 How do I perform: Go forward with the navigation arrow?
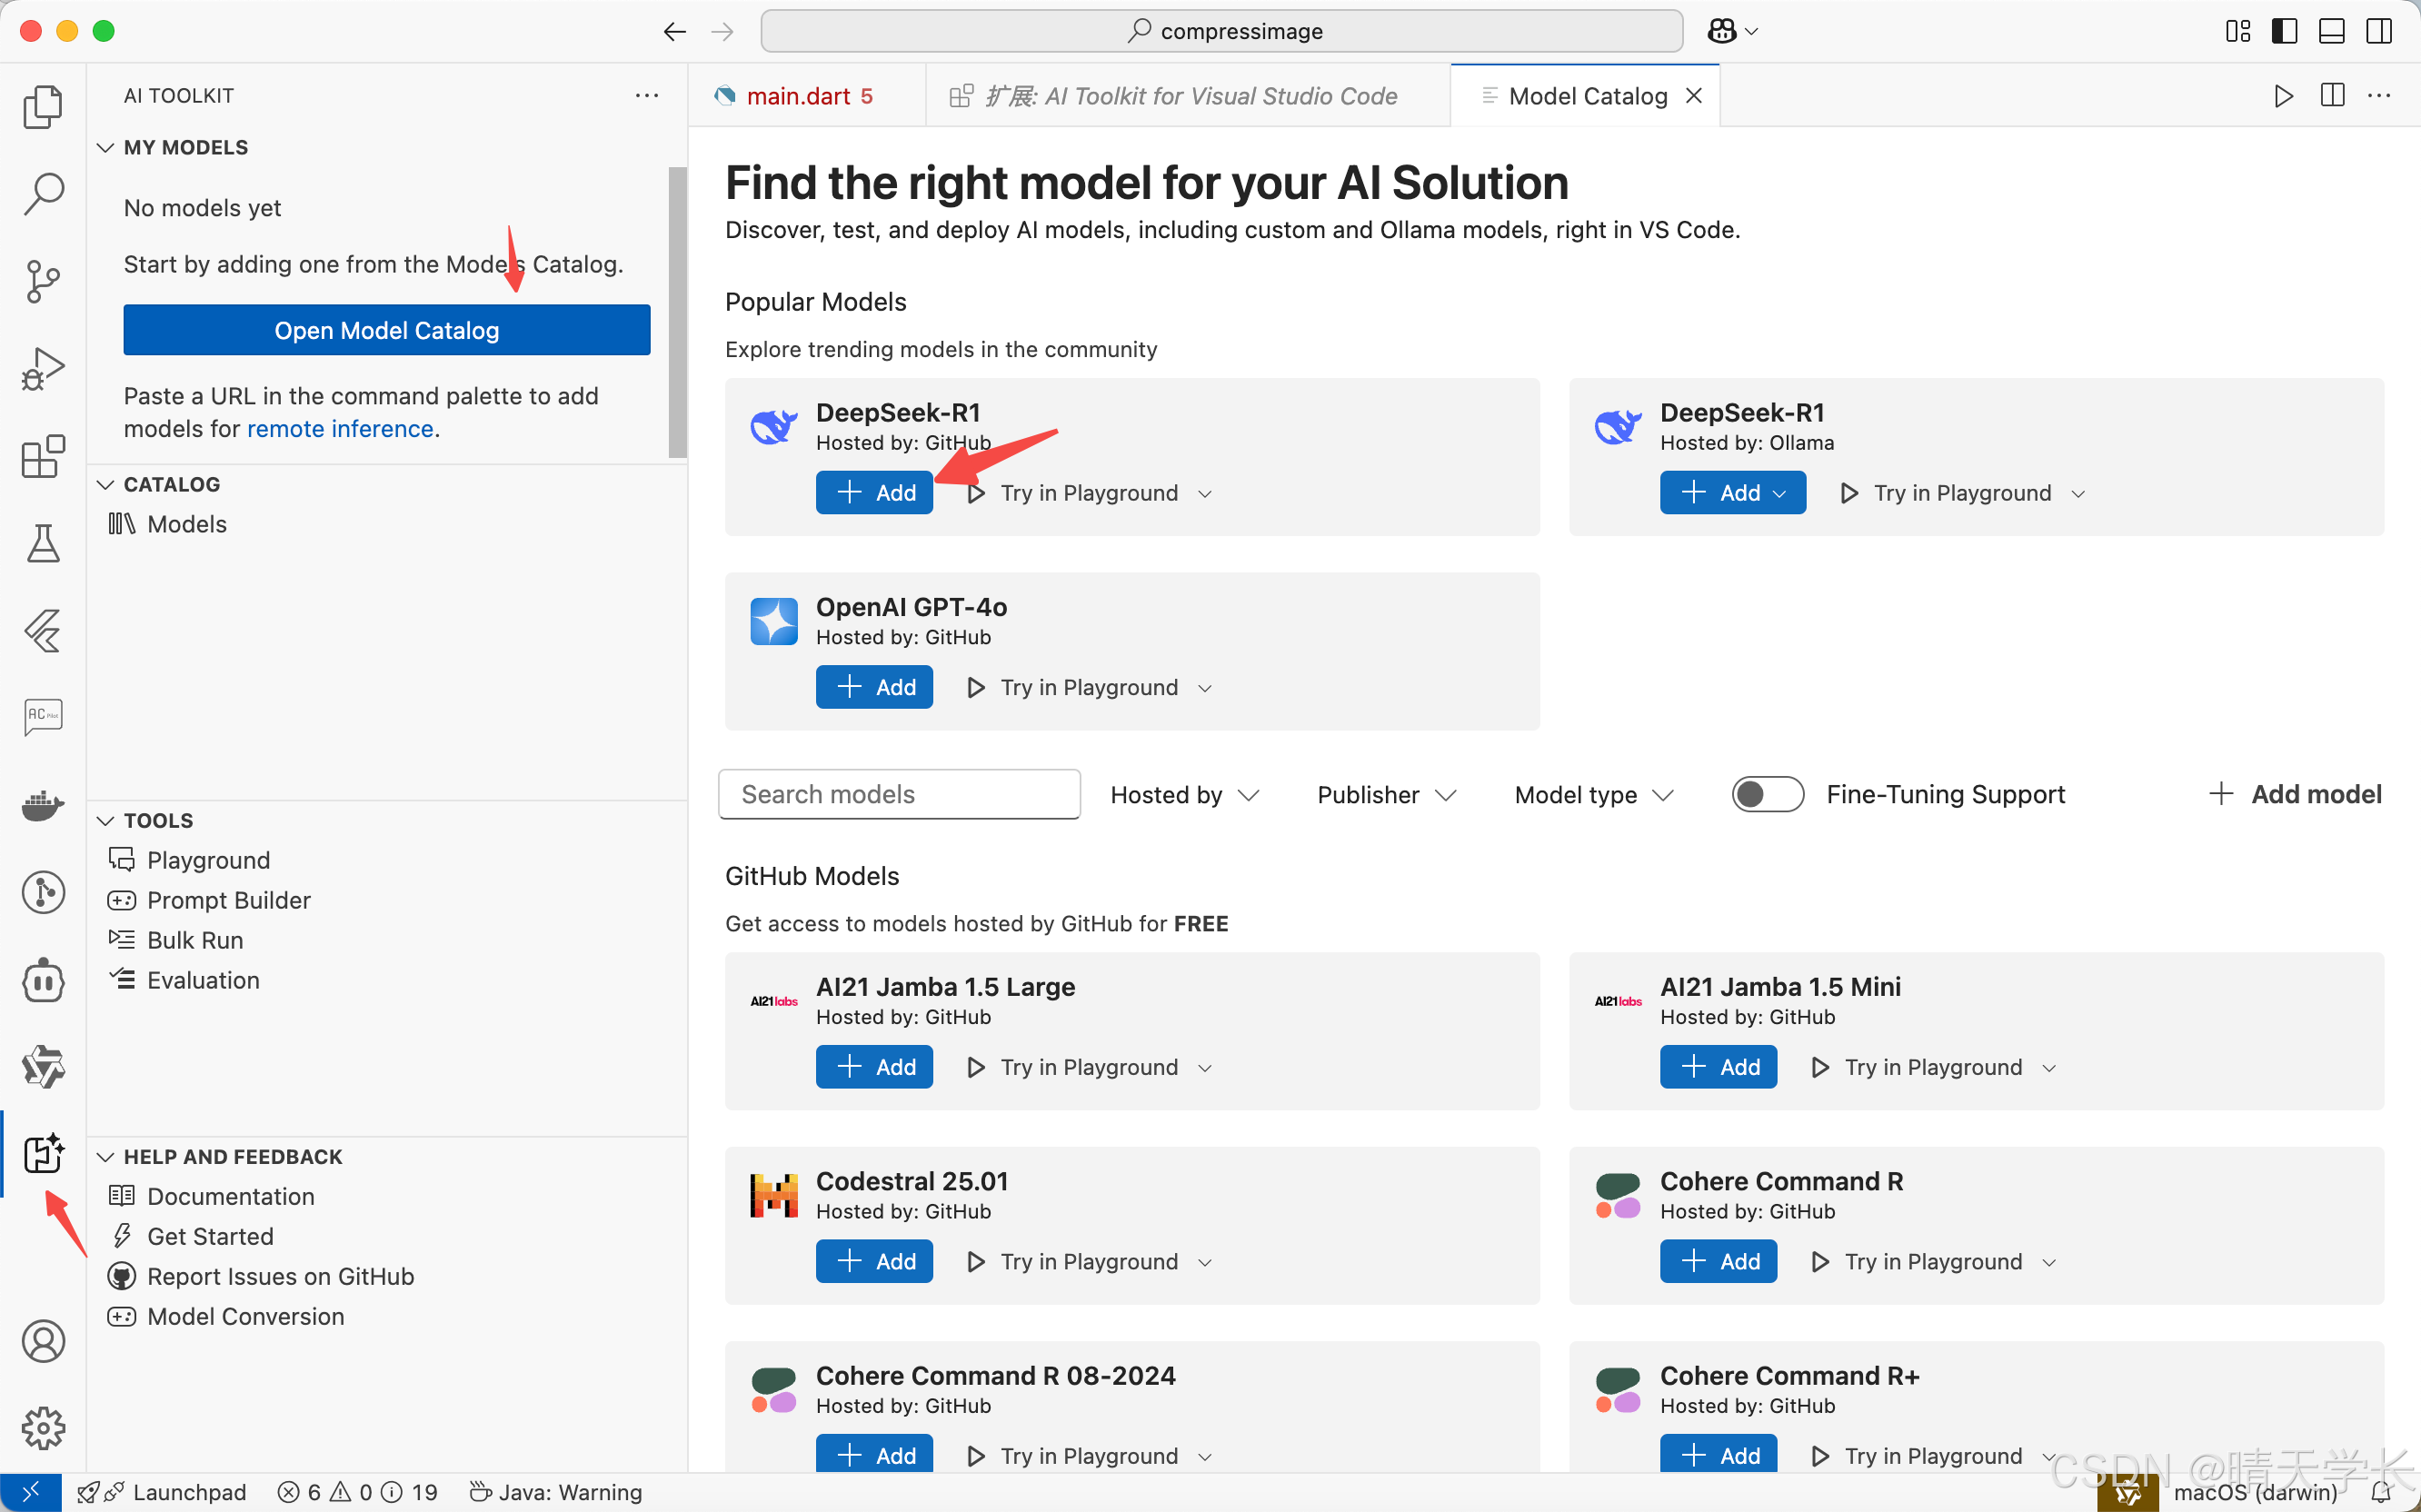pyautogui.click(x=722, y=32)
